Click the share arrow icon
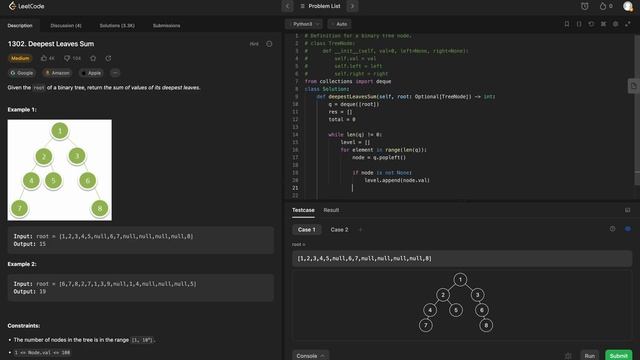 (108, 58)
